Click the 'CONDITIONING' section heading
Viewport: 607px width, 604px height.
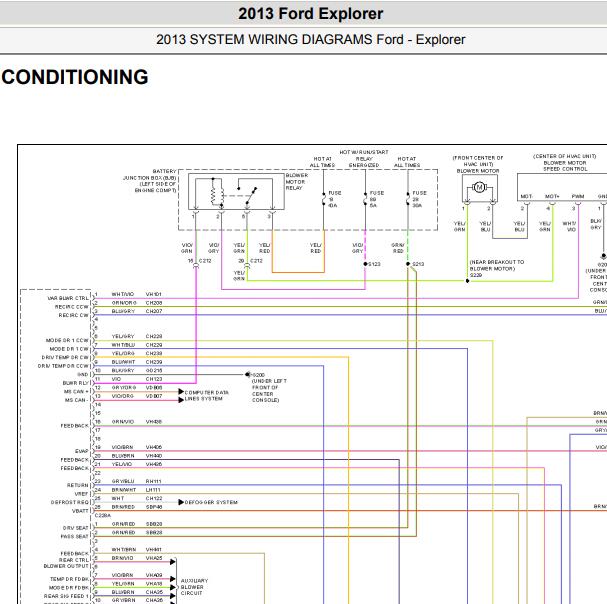[x=75, y=77]
